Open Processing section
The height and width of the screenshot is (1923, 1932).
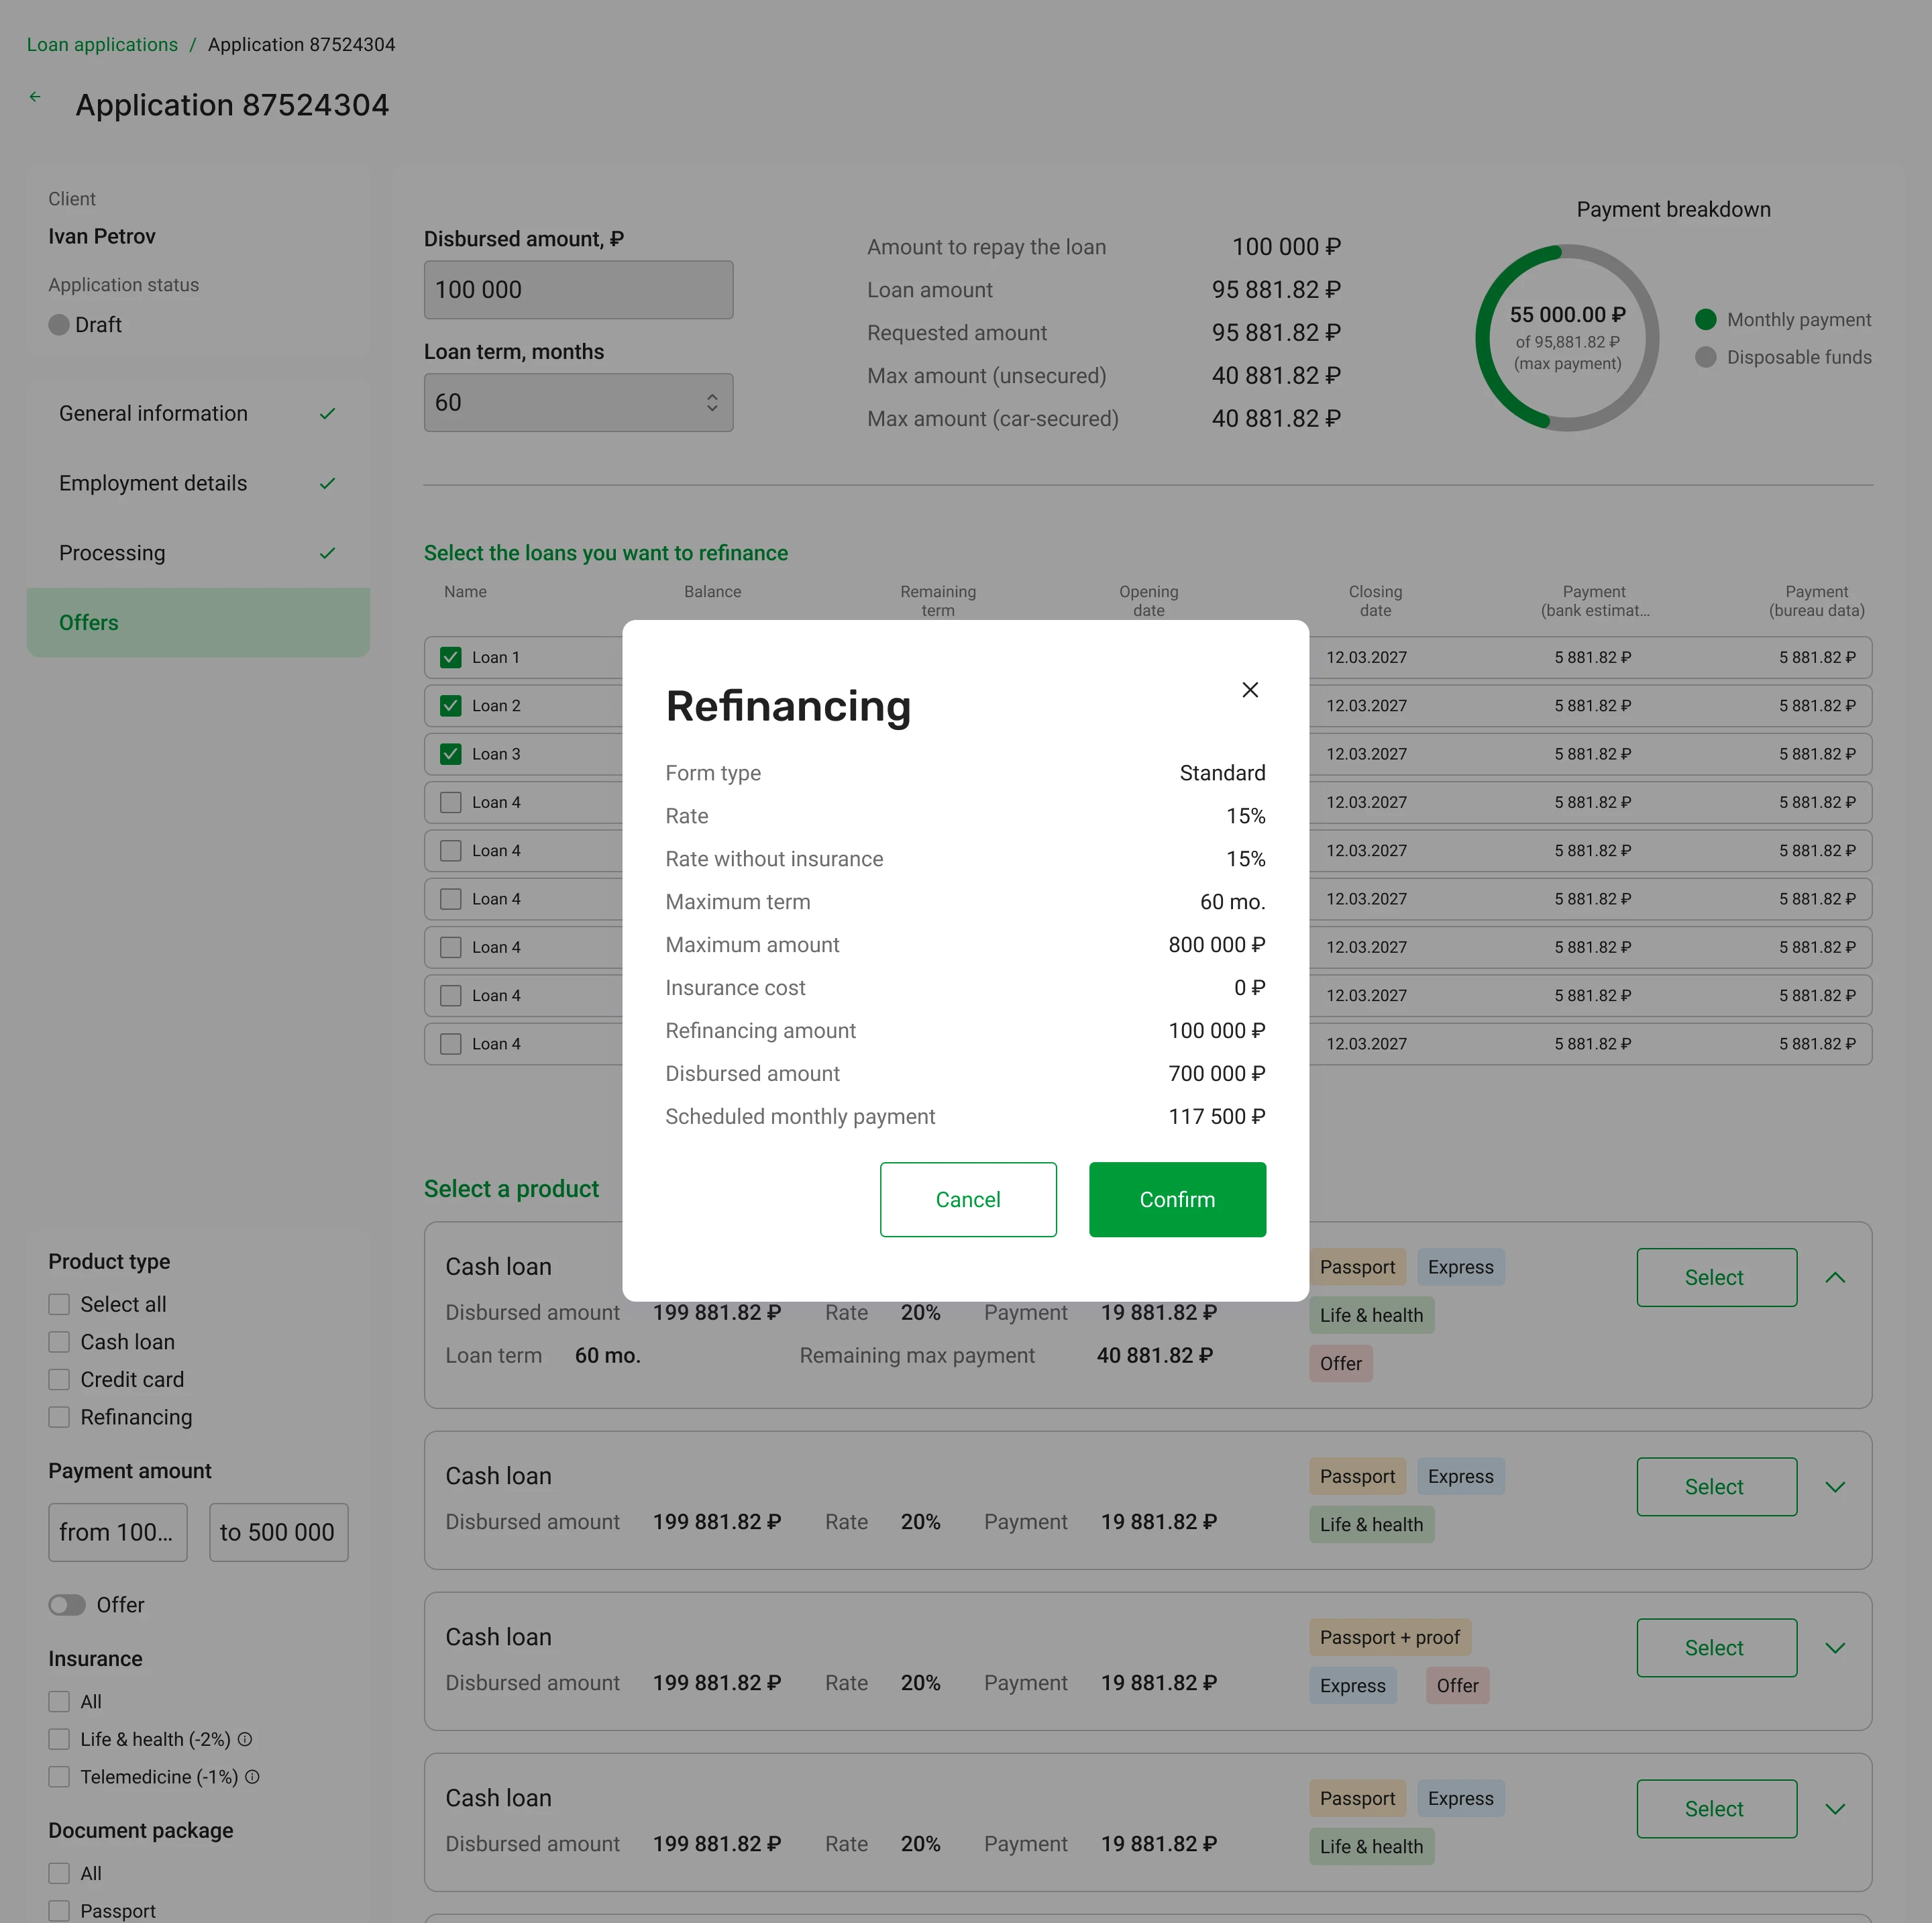click(198, 553)
